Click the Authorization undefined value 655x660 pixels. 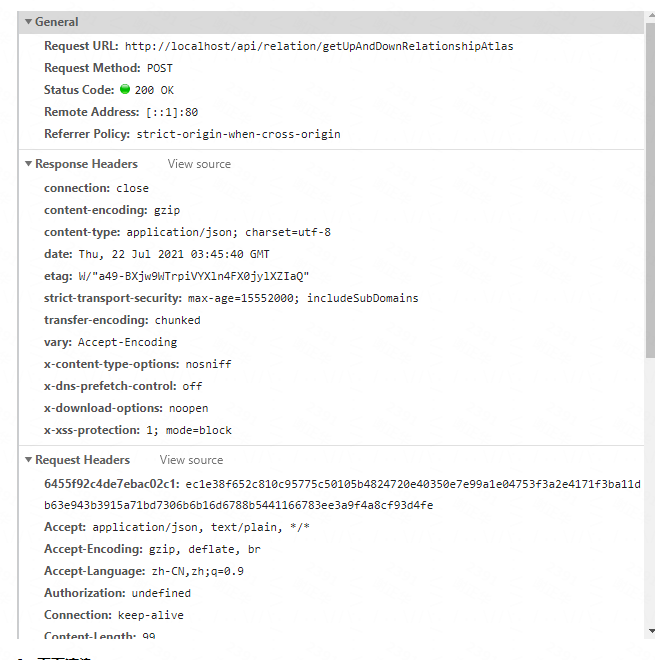160,593
